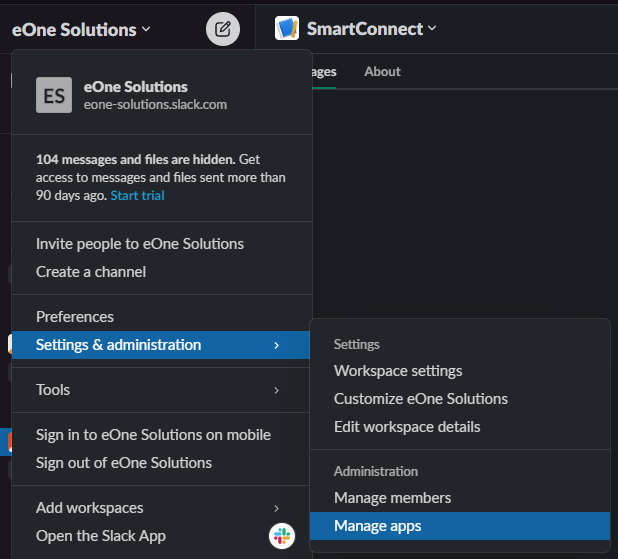Follow the Start trial link
This screenshot has height=559, width=618.
(137, 196)
